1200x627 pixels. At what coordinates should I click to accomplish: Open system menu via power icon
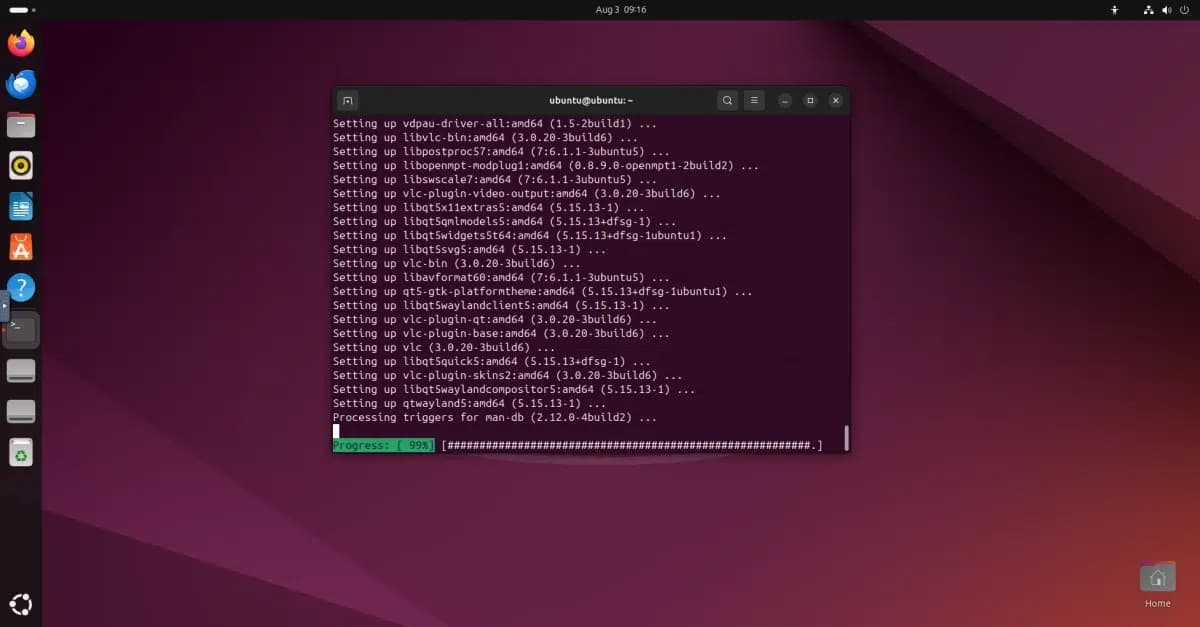click(1186, 10)
